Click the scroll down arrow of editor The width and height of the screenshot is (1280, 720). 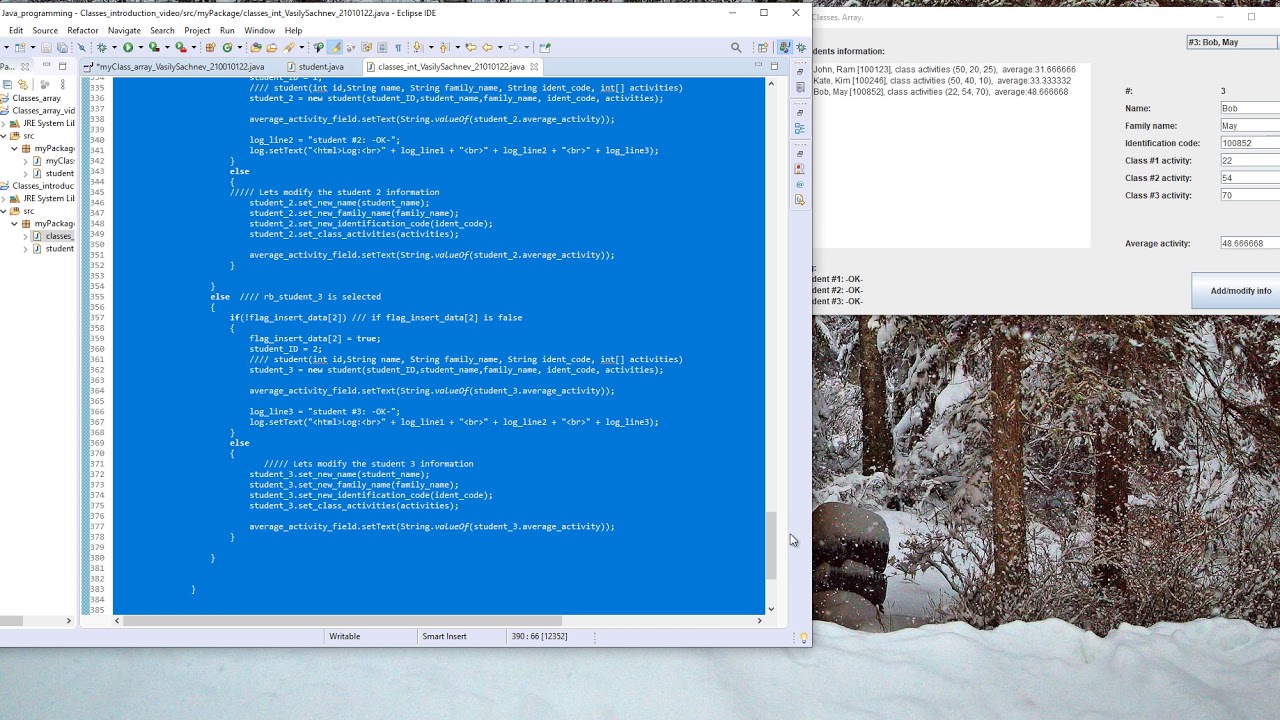pyautogui.click(x=771, y=608)
